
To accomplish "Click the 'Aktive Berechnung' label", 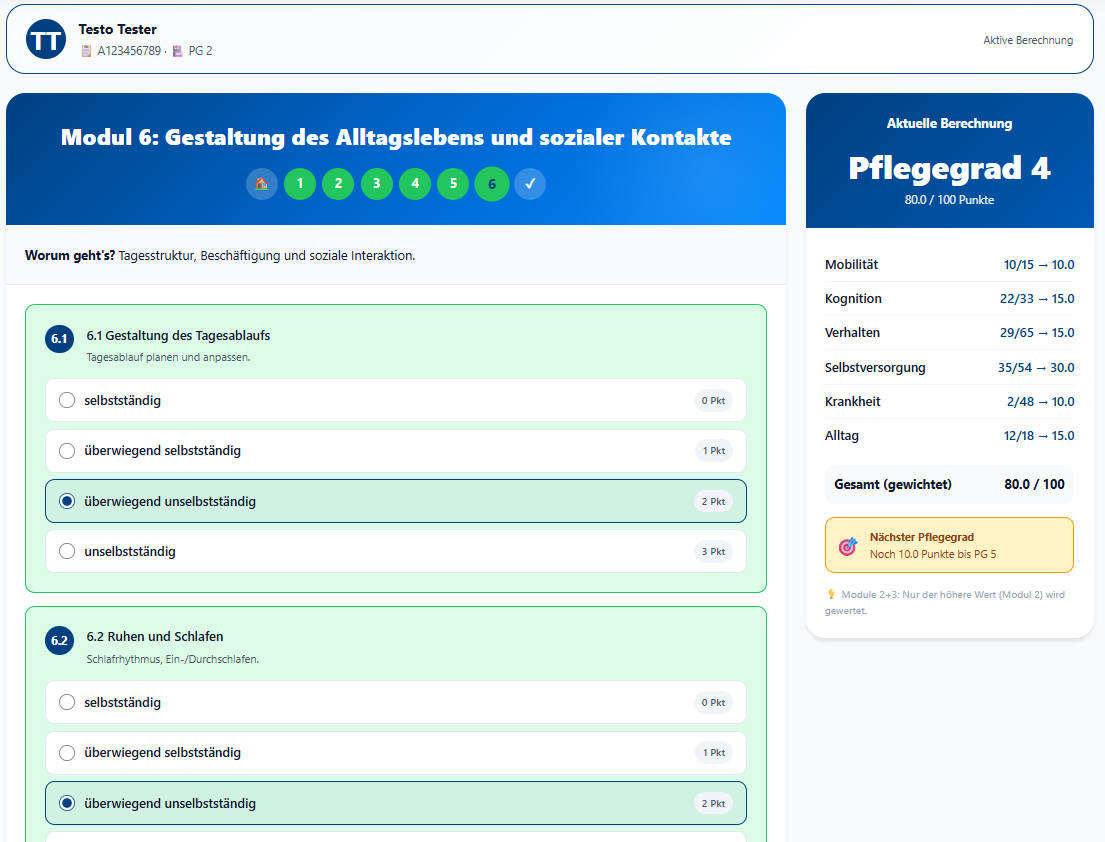I will 1027,41.
